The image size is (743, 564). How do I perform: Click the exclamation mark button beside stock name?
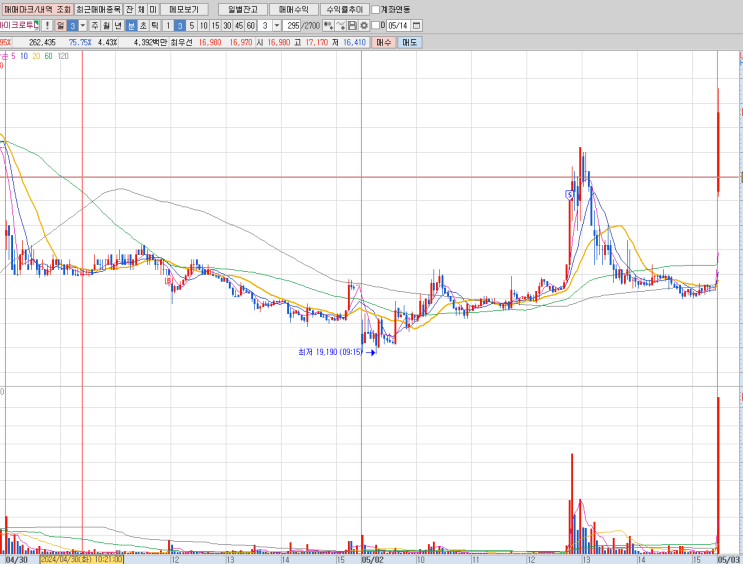pyautogui.click(x=47, y=25)
